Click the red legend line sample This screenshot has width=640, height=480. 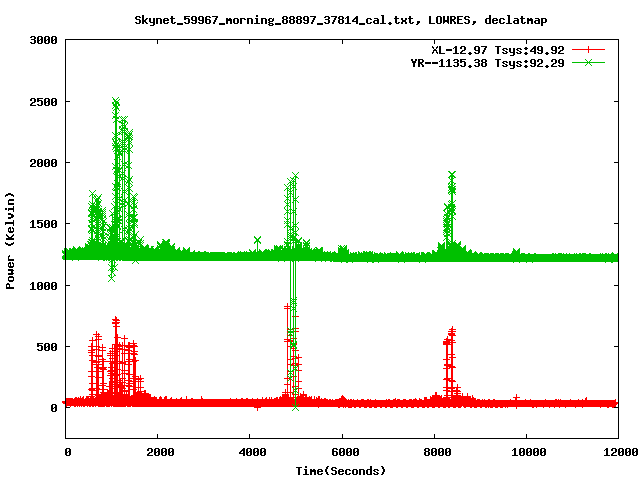pos(588,50)
